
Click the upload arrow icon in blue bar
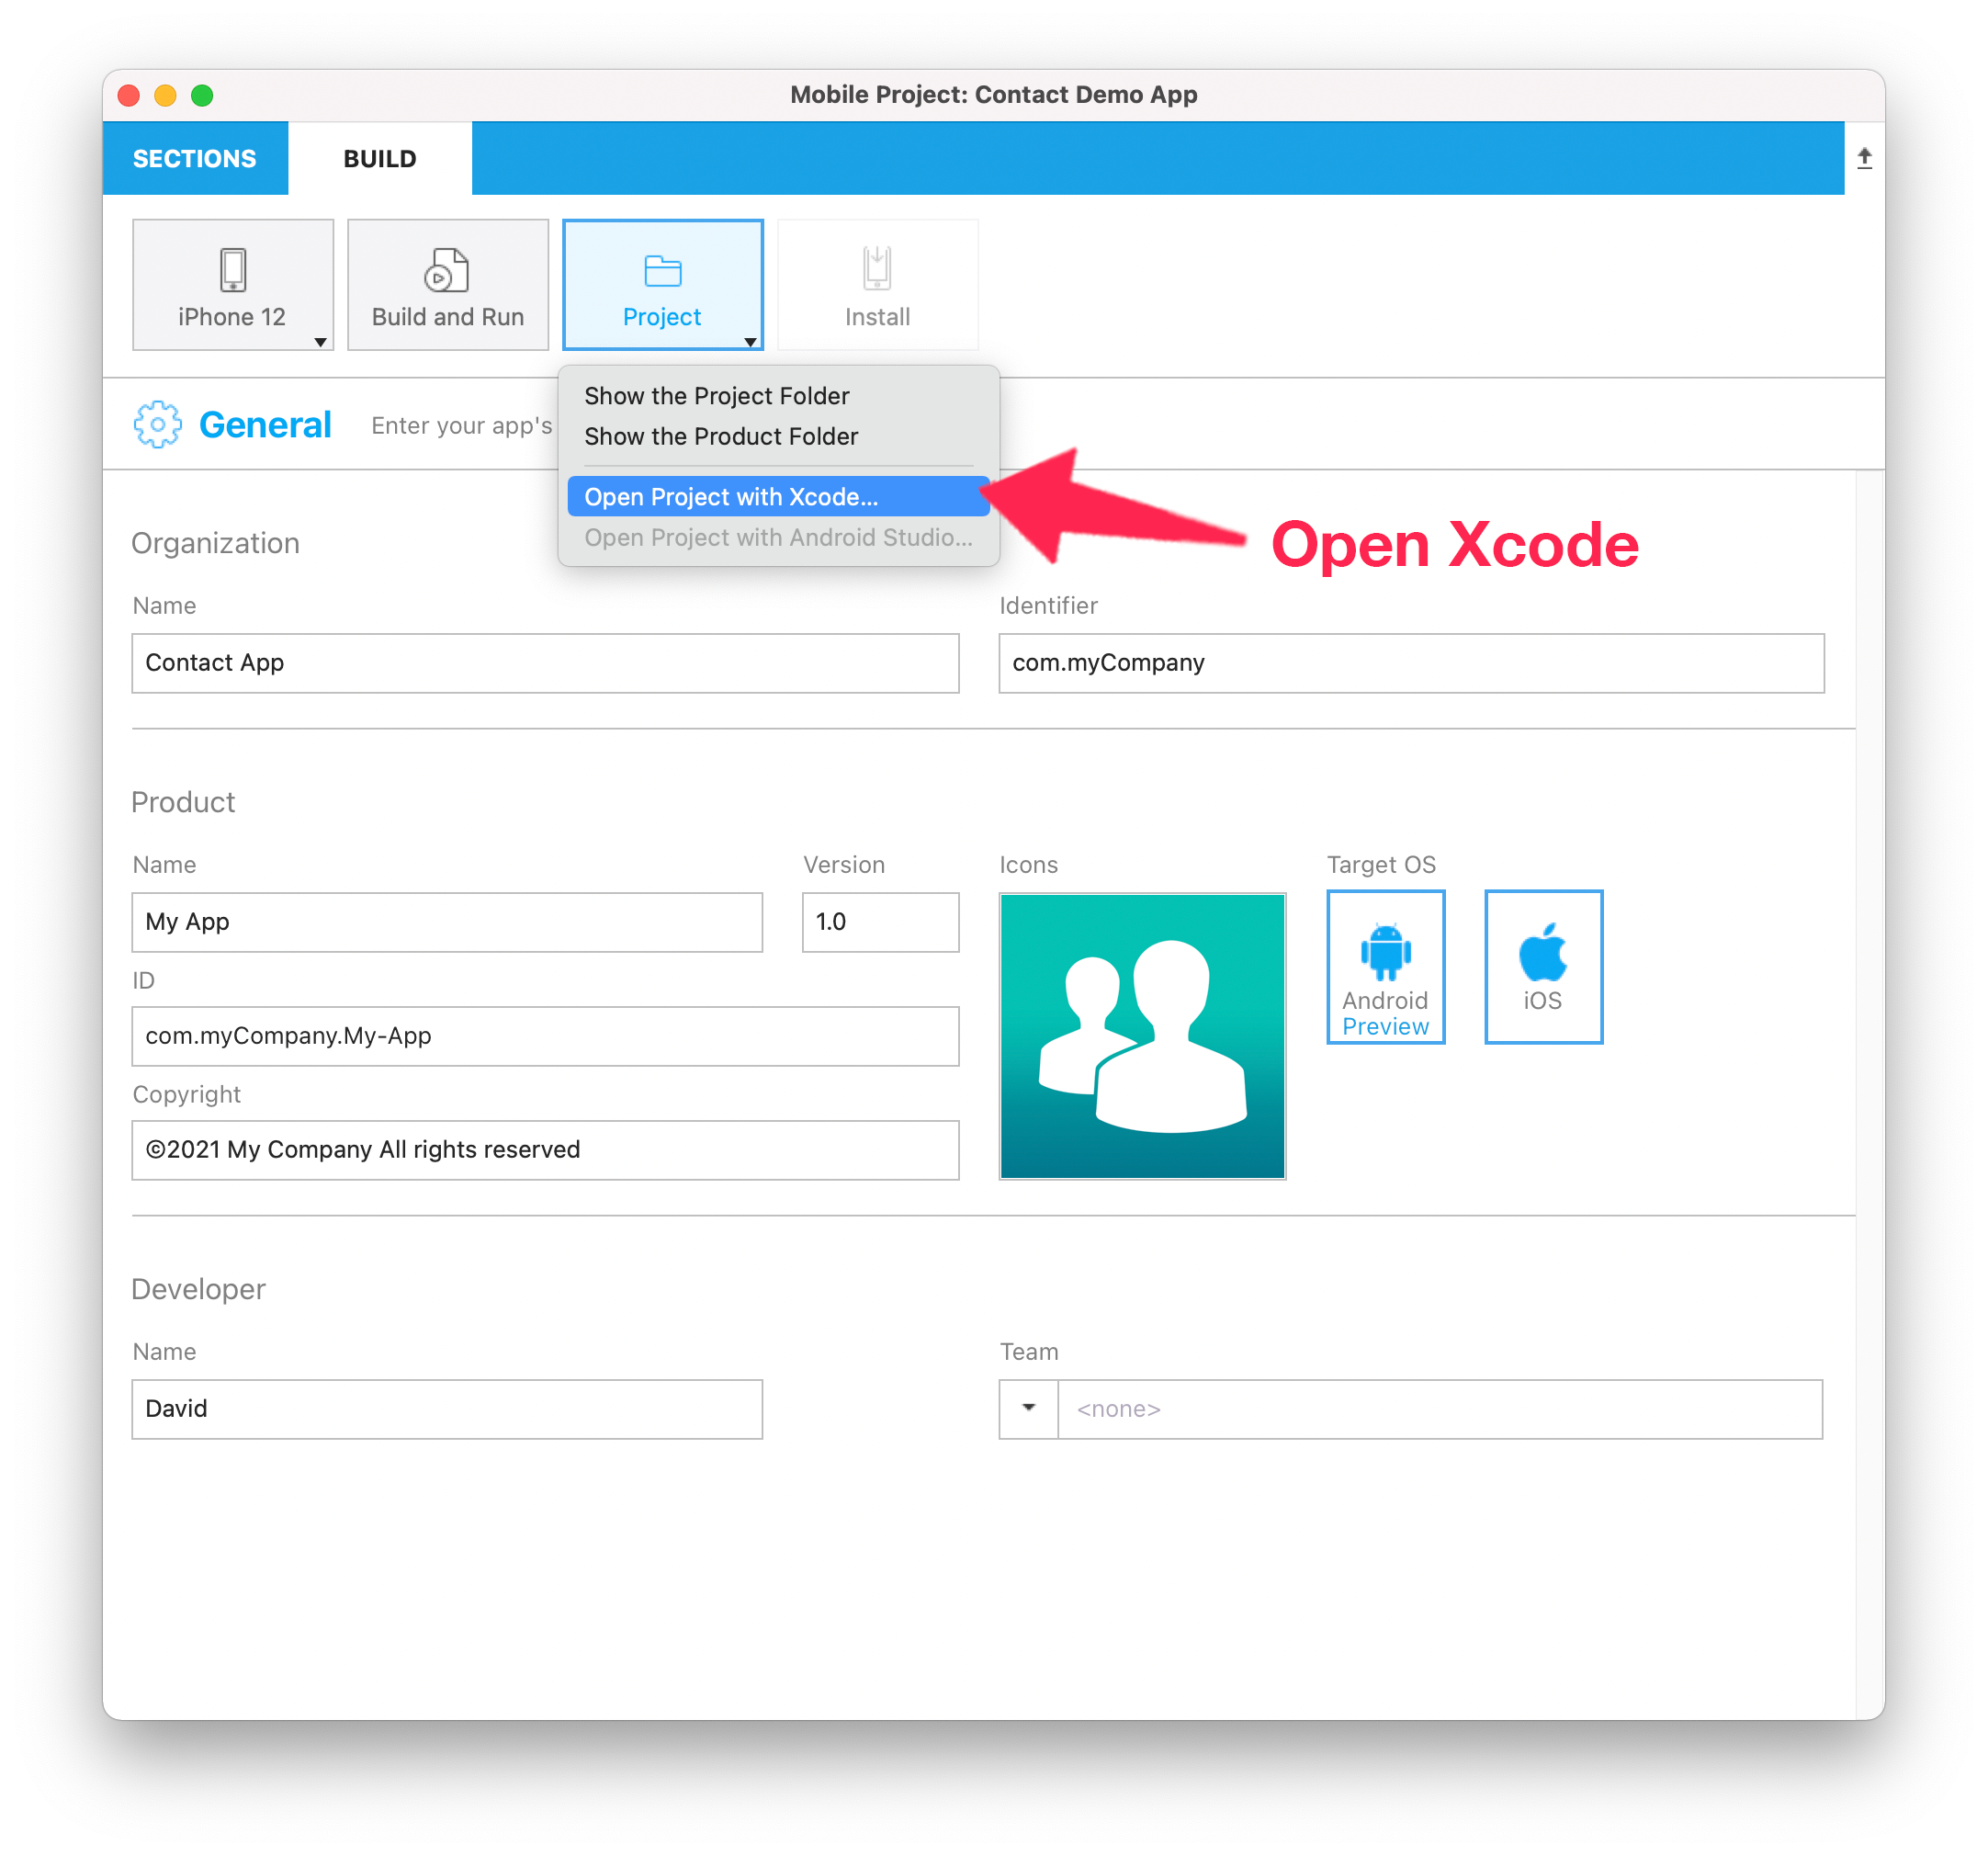[1864, 158]
